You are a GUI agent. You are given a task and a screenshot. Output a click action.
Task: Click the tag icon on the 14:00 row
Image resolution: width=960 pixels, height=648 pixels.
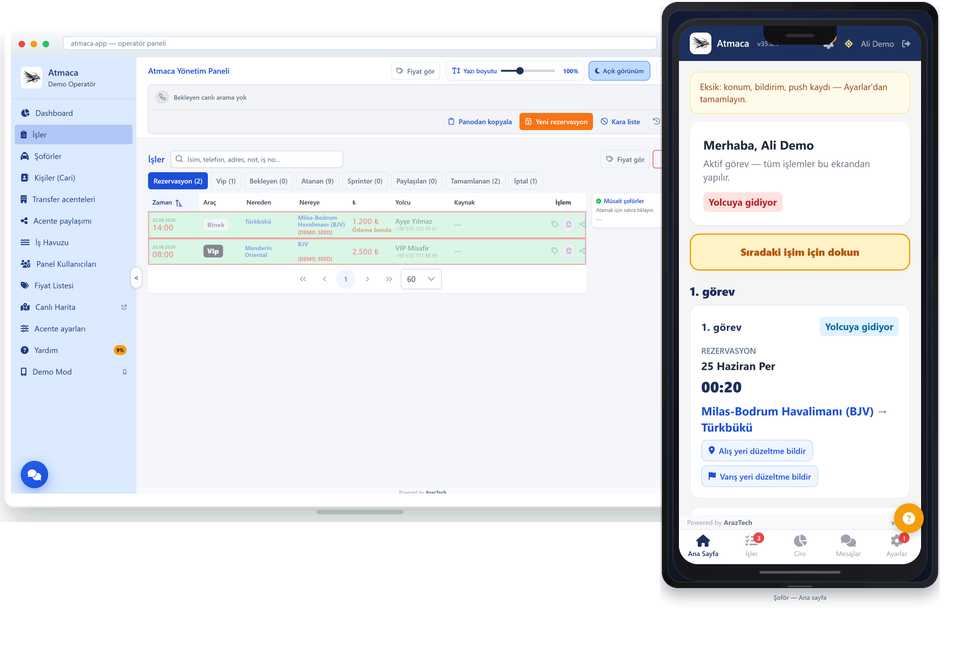coord(555,224)
